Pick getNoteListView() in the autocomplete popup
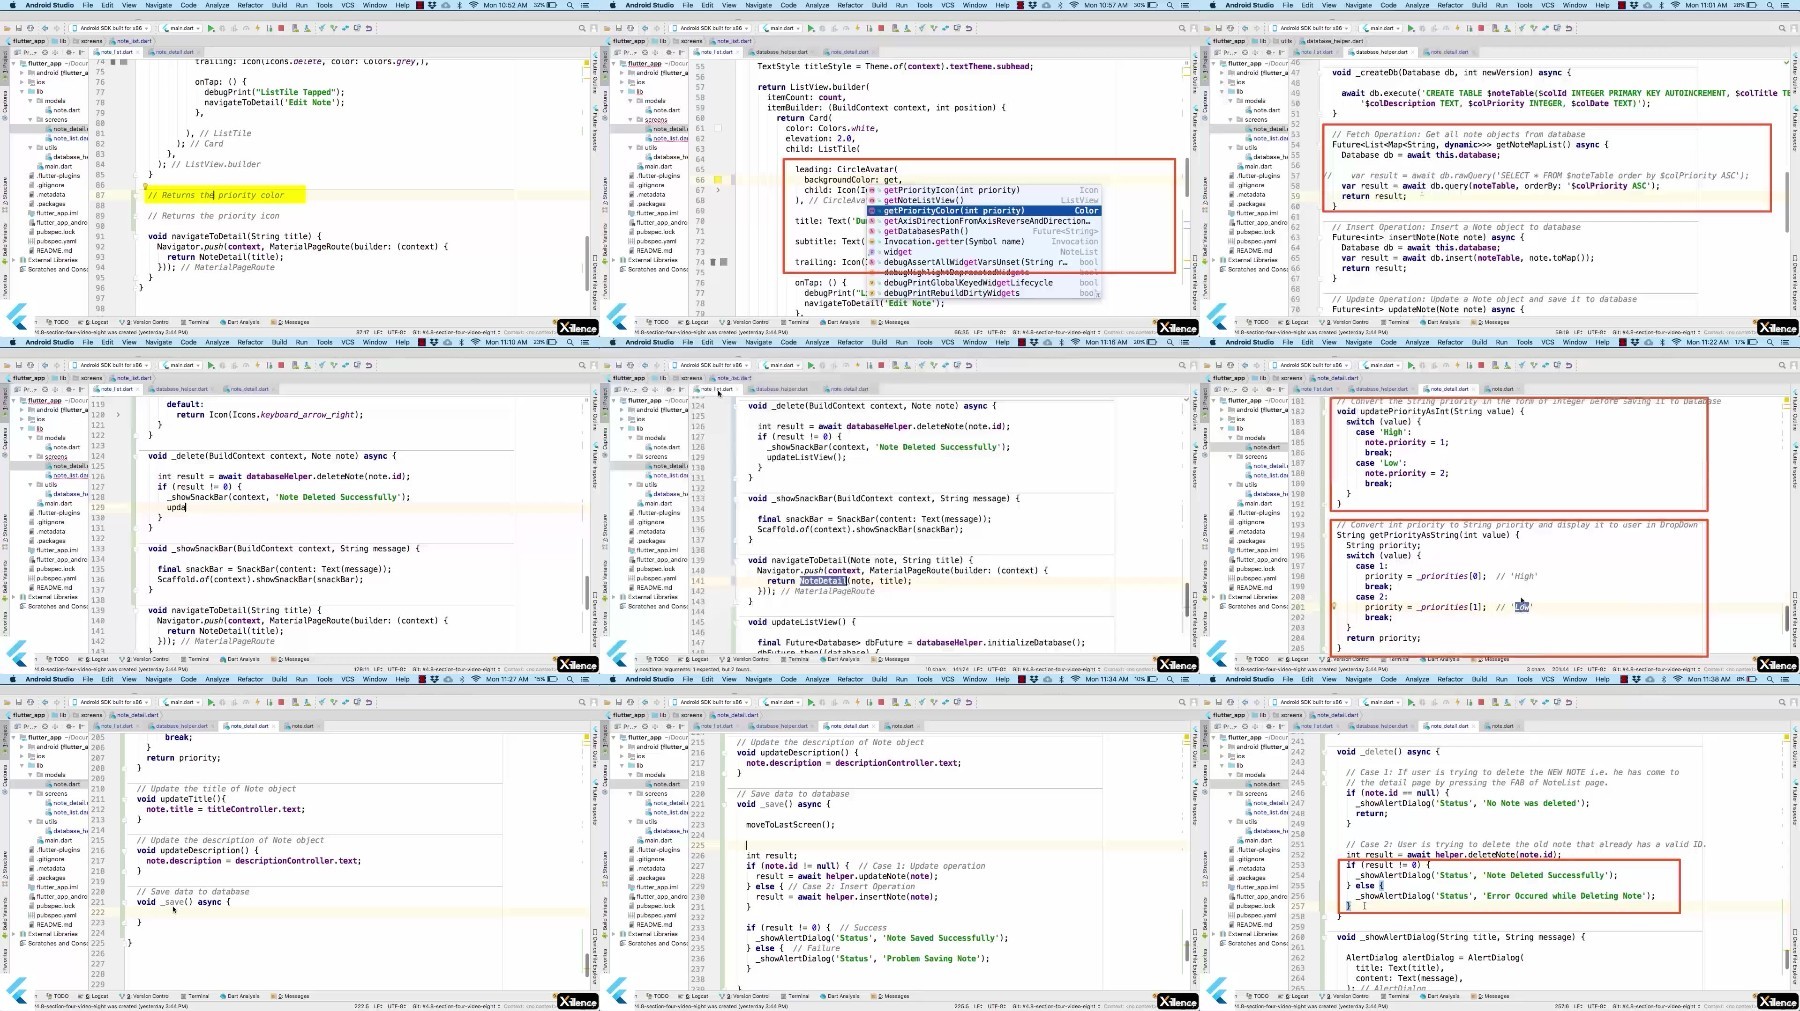Screen dimensions: 1800x1011 click(x=984, y=200)
